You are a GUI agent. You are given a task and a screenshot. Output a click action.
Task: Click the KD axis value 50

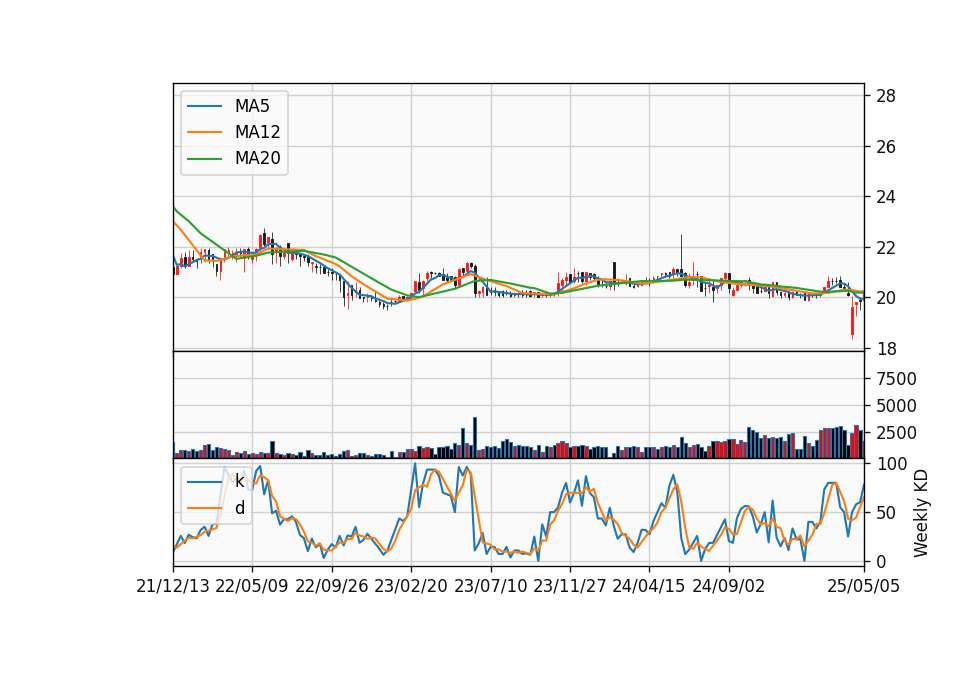click(x=886, y=513)
